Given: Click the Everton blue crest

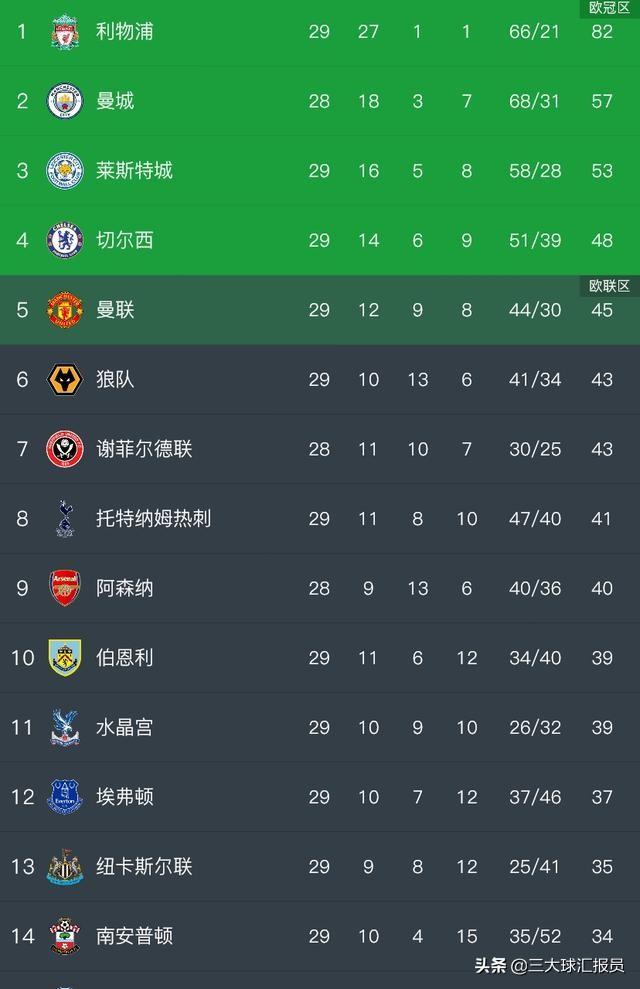Looking at the screenshot, I should pos(65,797).
